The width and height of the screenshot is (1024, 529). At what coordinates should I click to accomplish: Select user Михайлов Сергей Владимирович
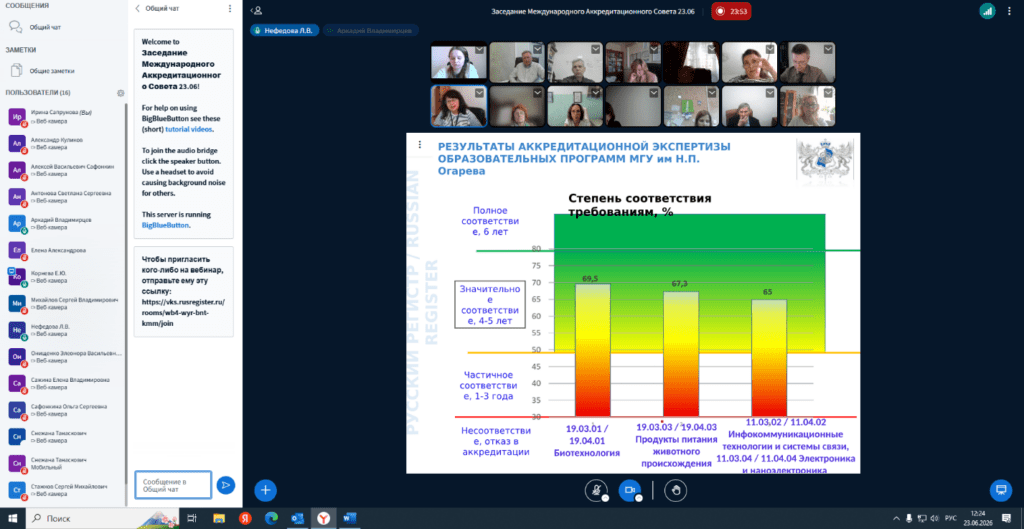click(x=64, y=303)
